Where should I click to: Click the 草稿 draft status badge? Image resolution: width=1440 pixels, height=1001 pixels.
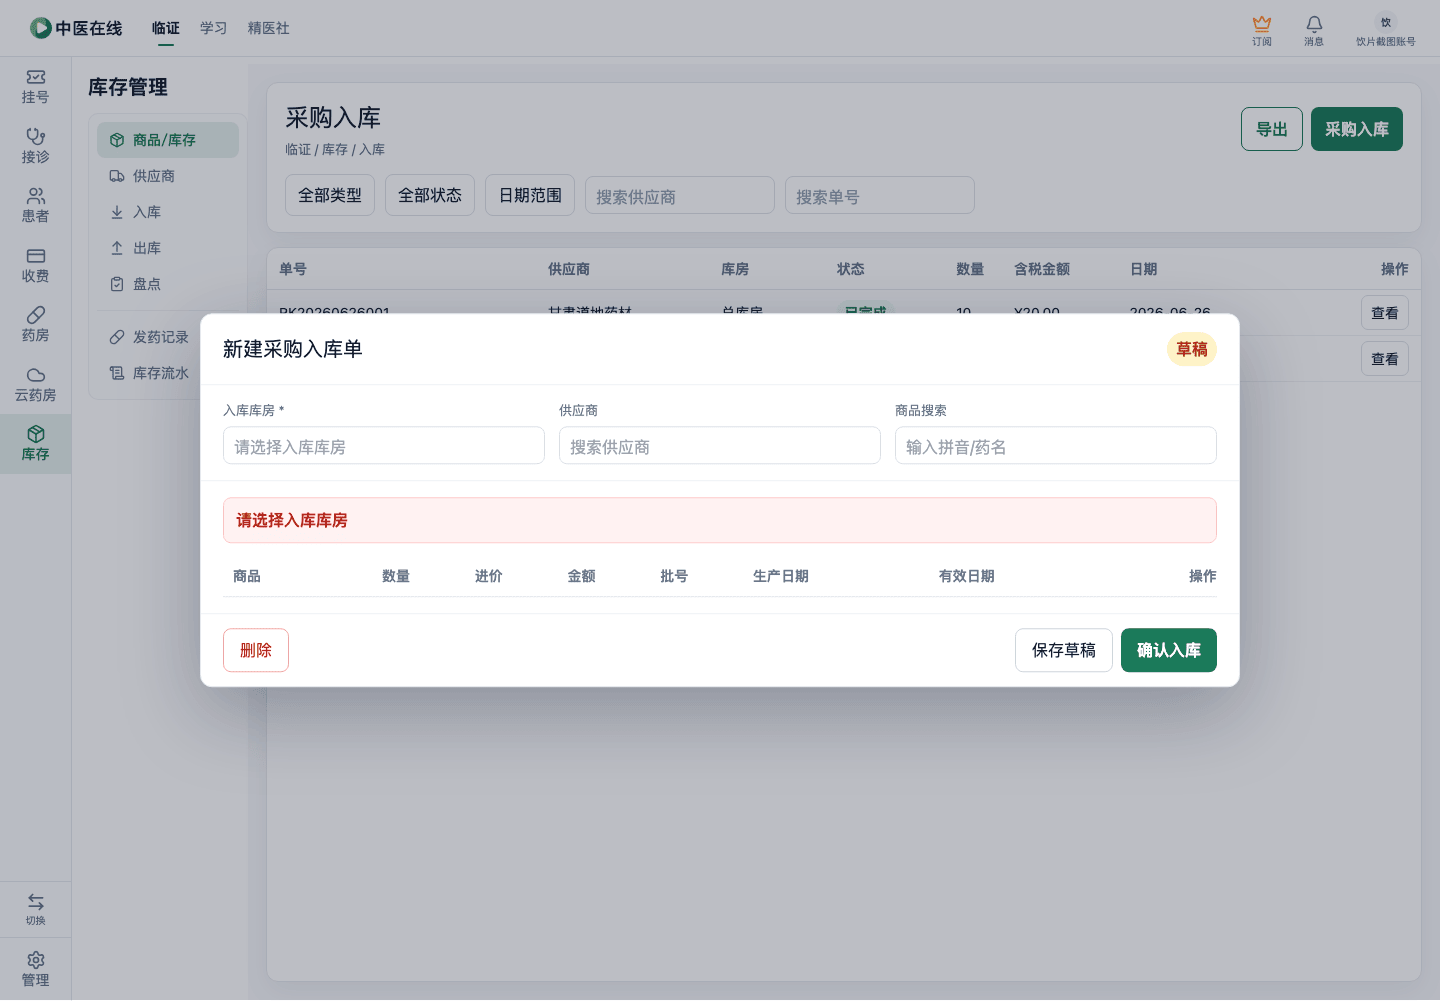coord(1192,349)
